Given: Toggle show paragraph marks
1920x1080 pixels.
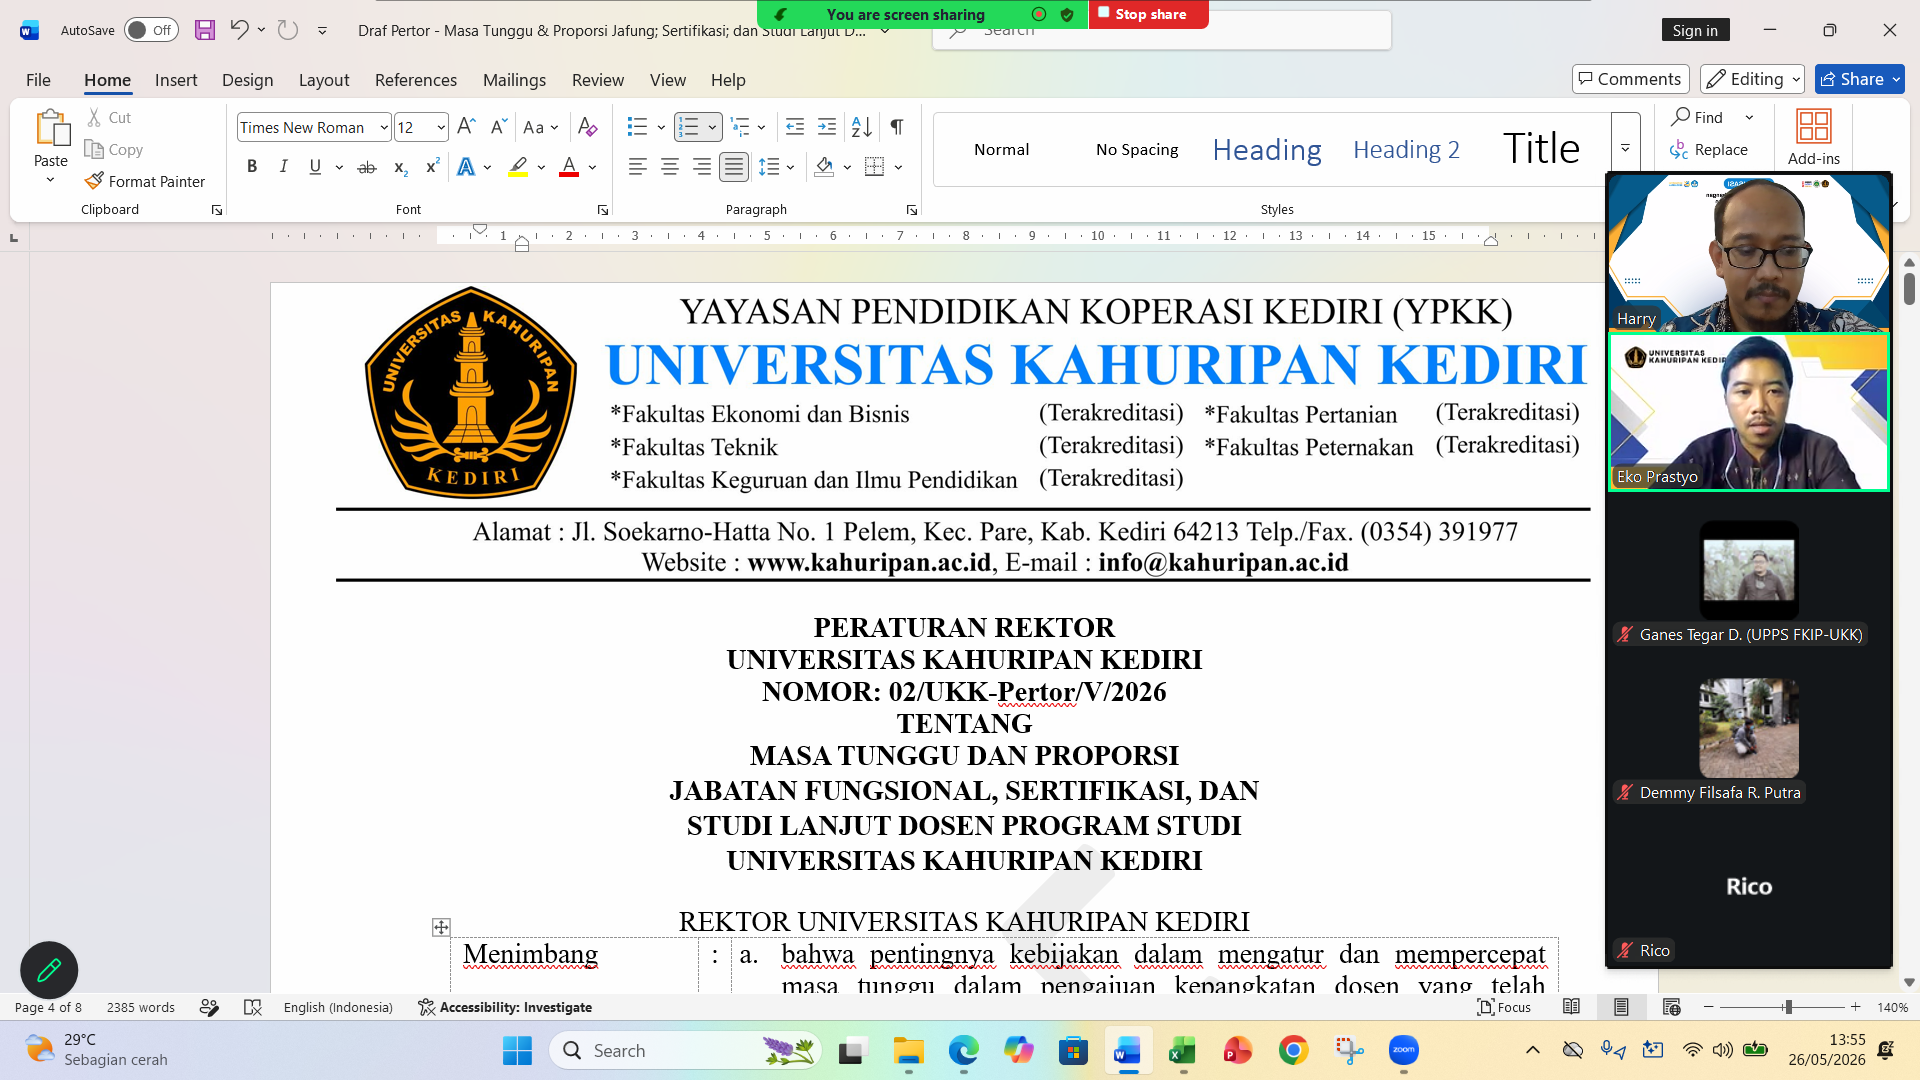Looking at the screenshot, I should 897,127.
